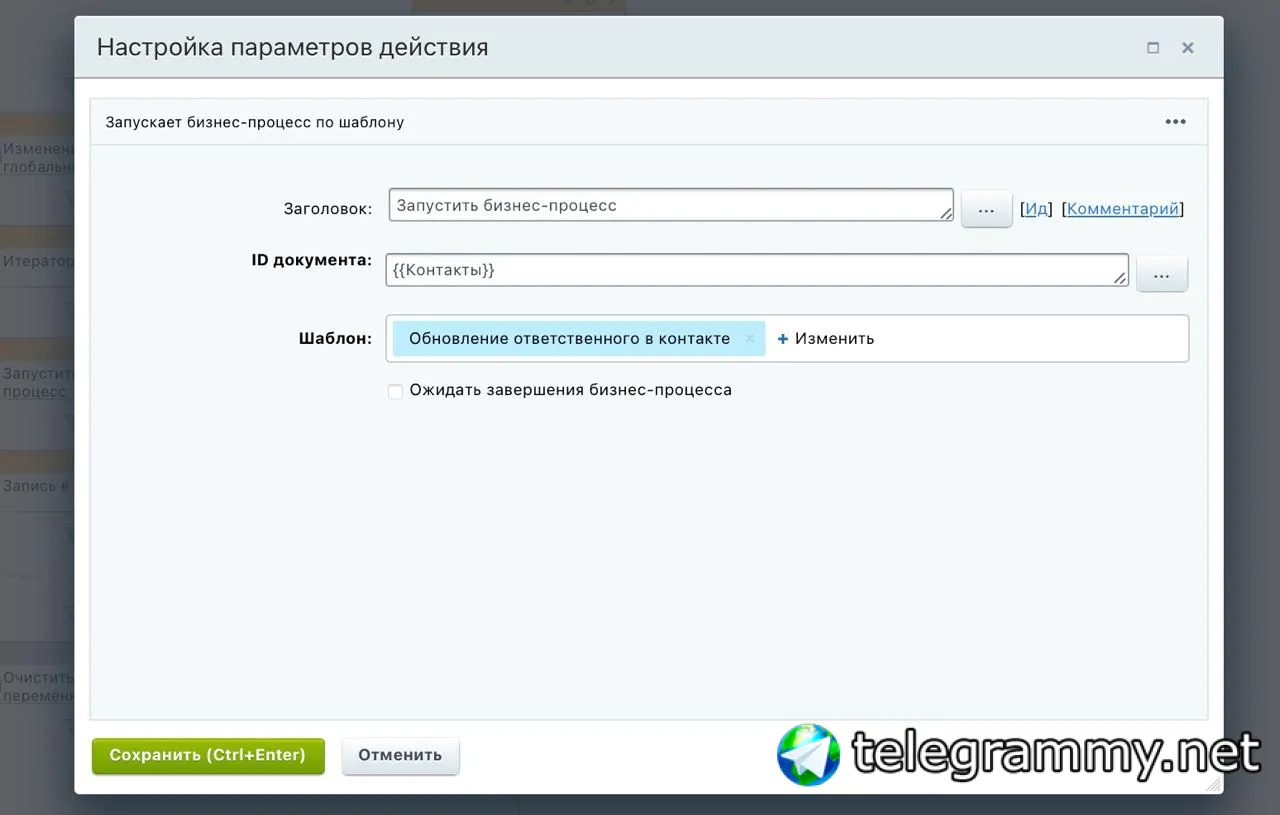This screenshot has width=1280, height=815.
Task: Save settings with Сохранить (Ctrl+Enter) button
Action: click(208, 756)
